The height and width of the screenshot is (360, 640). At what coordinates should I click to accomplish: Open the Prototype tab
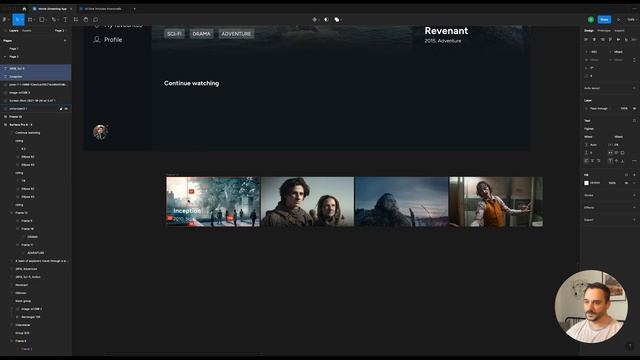(x=604, y=31)
